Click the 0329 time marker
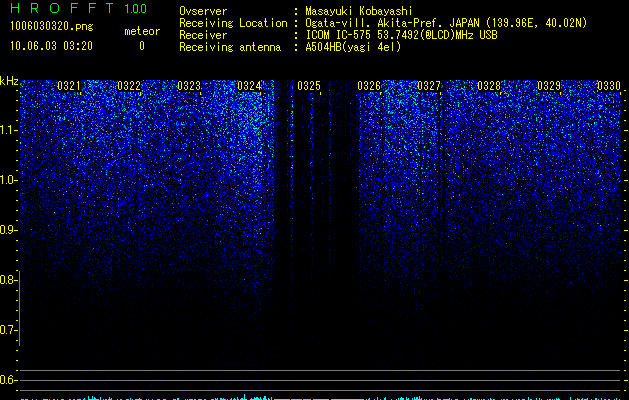This screenshot has width=629, height=400. pyautogui.click(x=549, y=86)
